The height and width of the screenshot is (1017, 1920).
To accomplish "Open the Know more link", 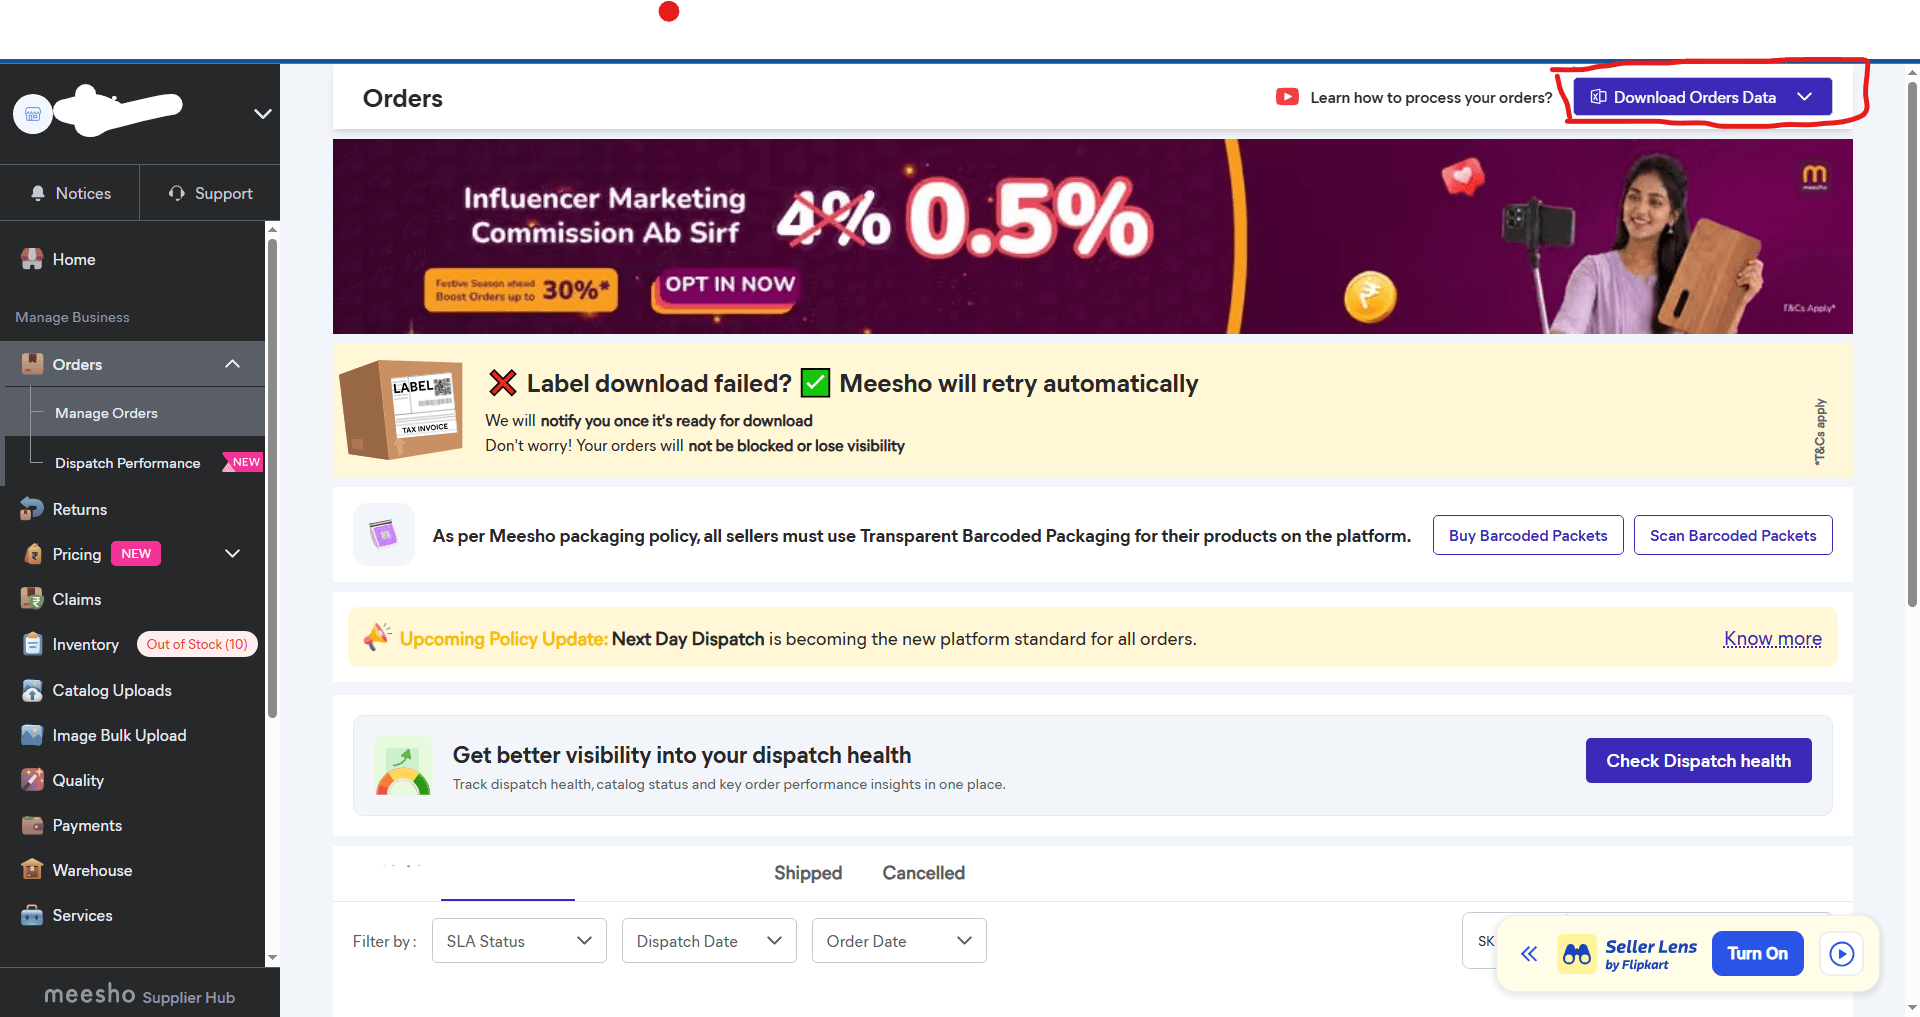I will (1773, 639).
